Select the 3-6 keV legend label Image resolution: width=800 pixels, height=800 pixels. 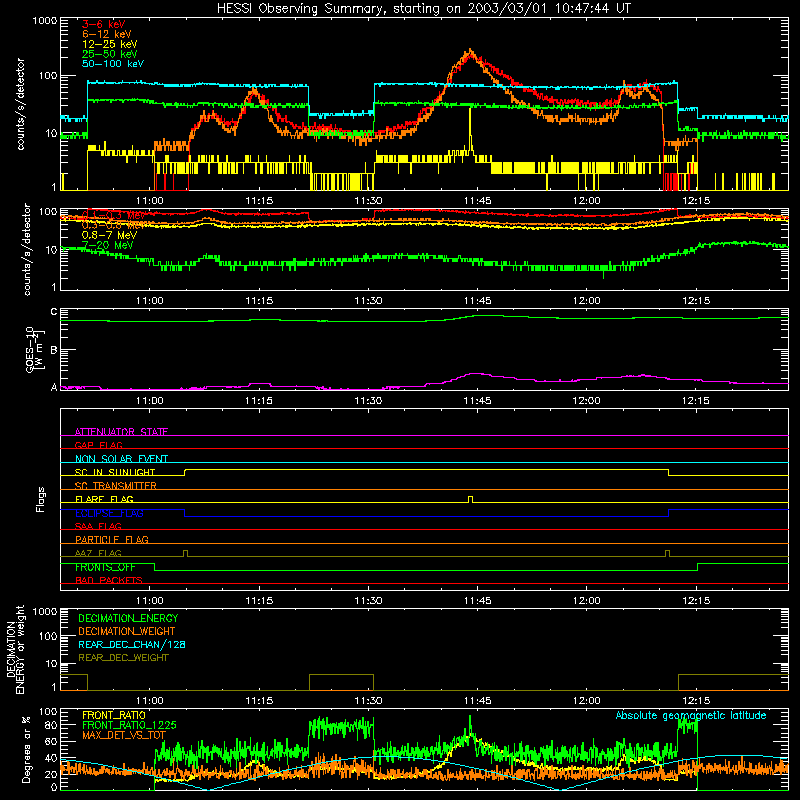point(104,24)
